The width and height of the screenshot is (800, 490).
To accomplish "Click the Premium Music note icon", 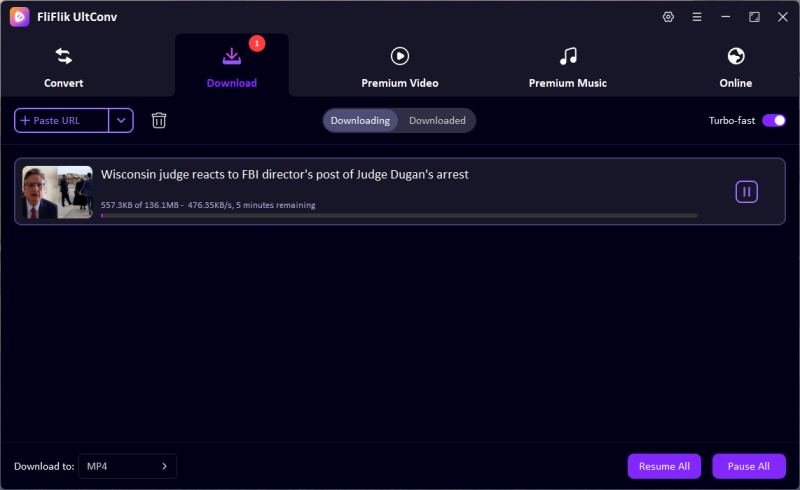I will pyautogui.click(x=568, y=56).
